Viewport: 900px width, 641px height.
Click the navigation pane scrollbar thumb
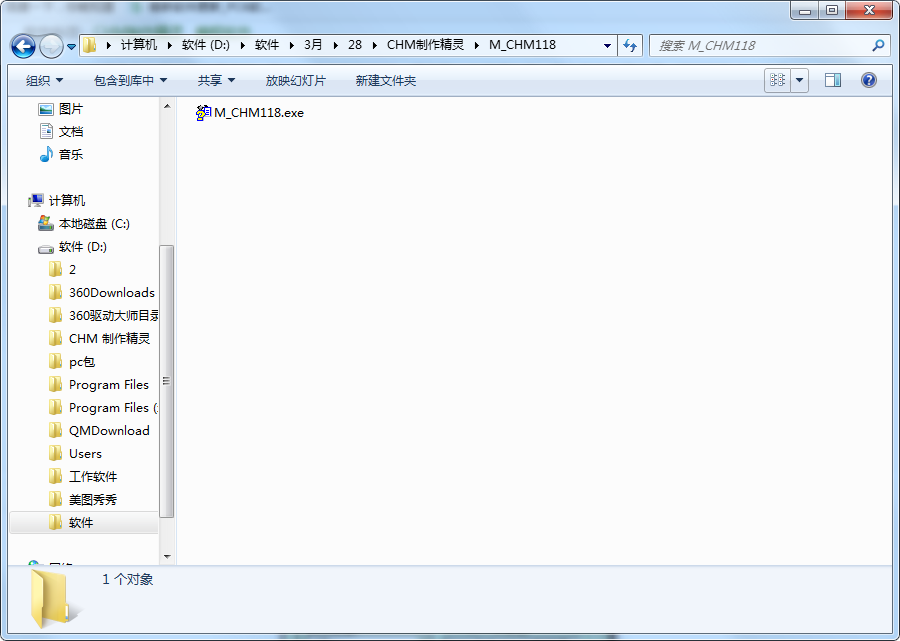(166, 381)
